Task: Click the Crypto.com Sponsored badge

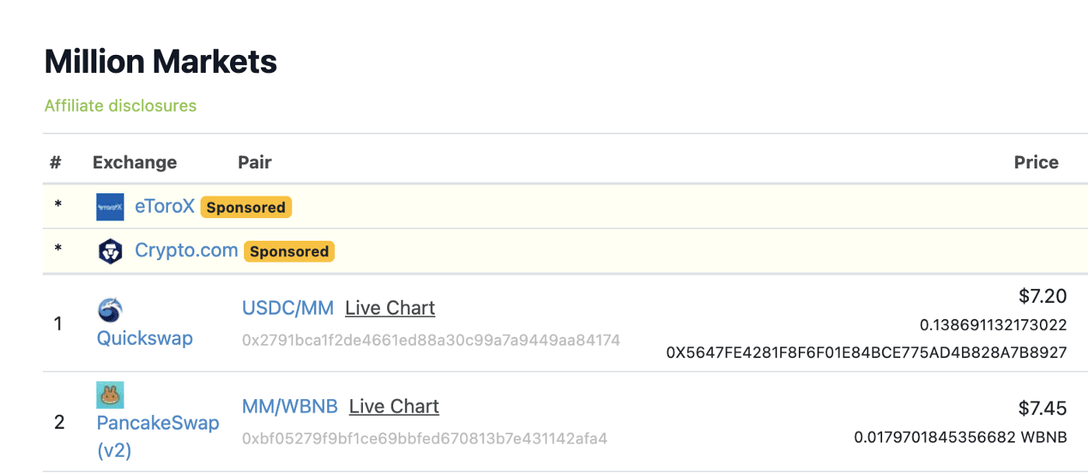Action: [289, 251]
